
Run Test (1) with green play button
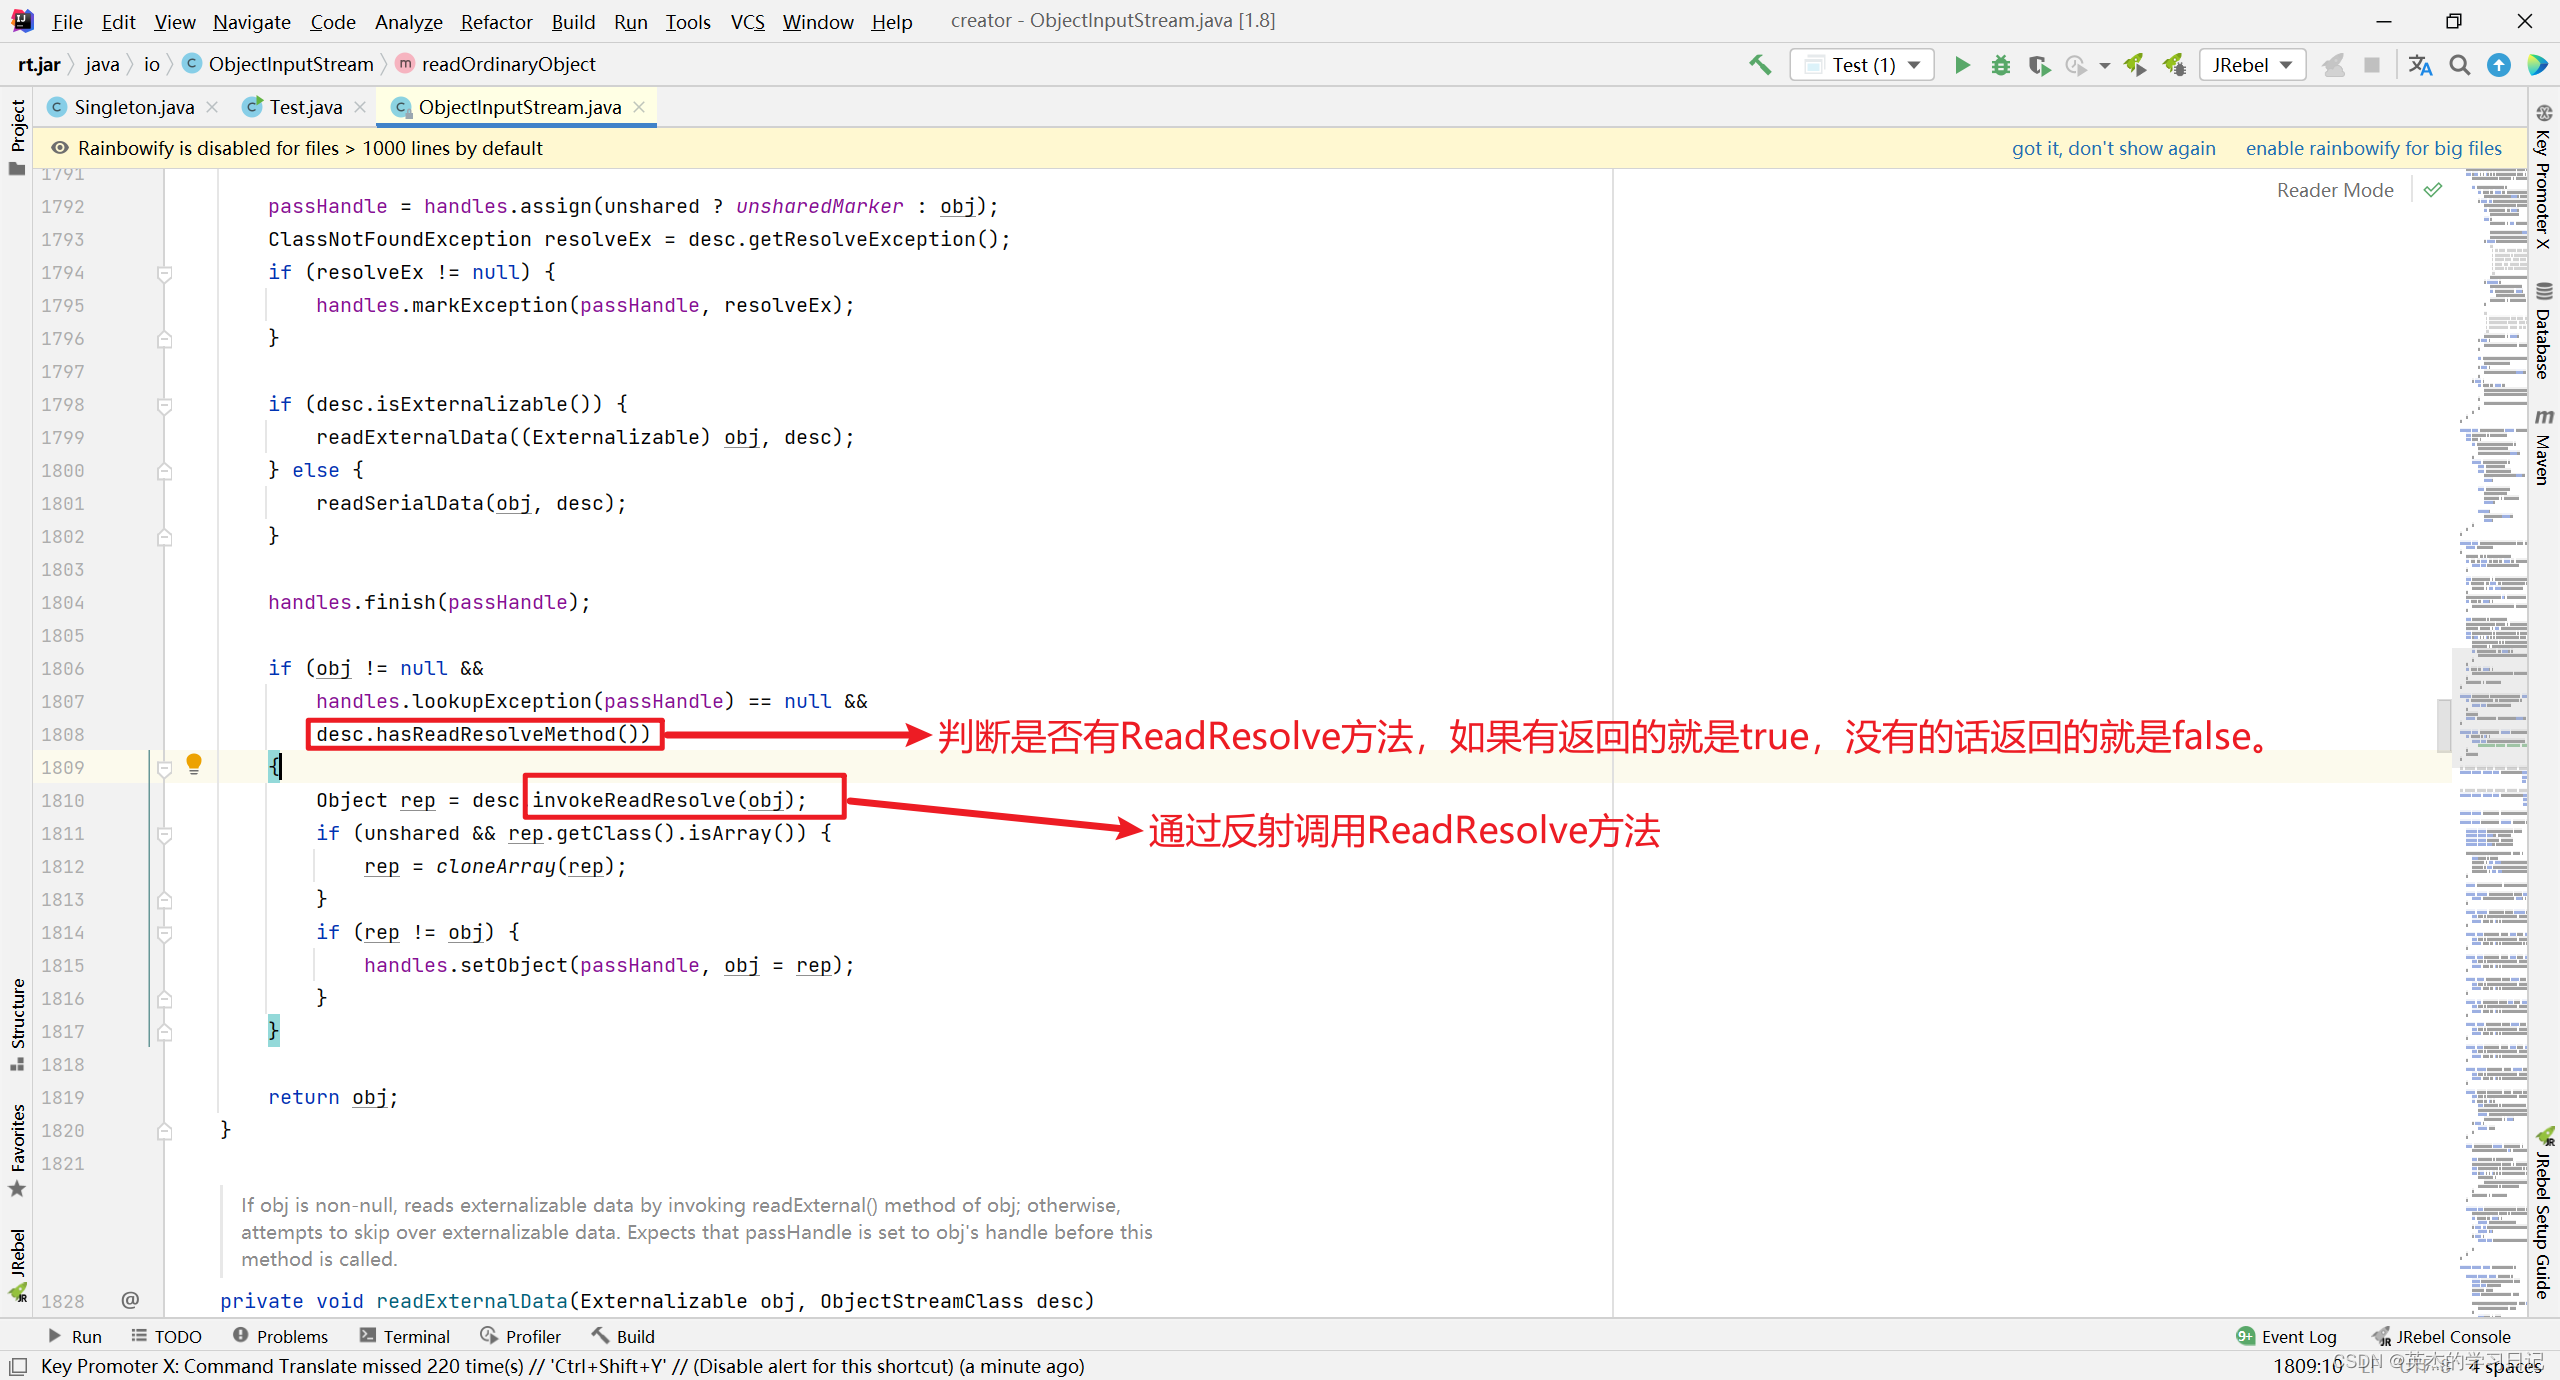(1962, 65)
